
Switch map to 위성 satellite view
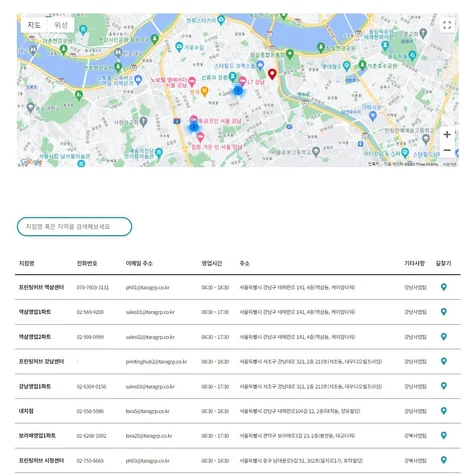61,25
